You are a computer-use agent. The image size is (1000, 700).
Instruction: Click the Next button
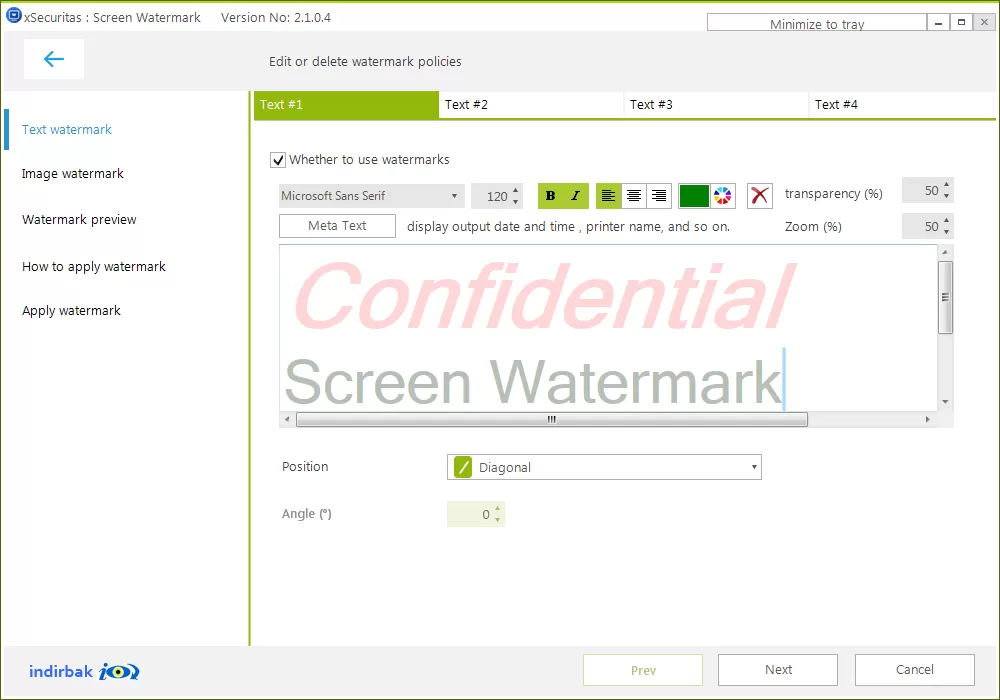(778, 670)
